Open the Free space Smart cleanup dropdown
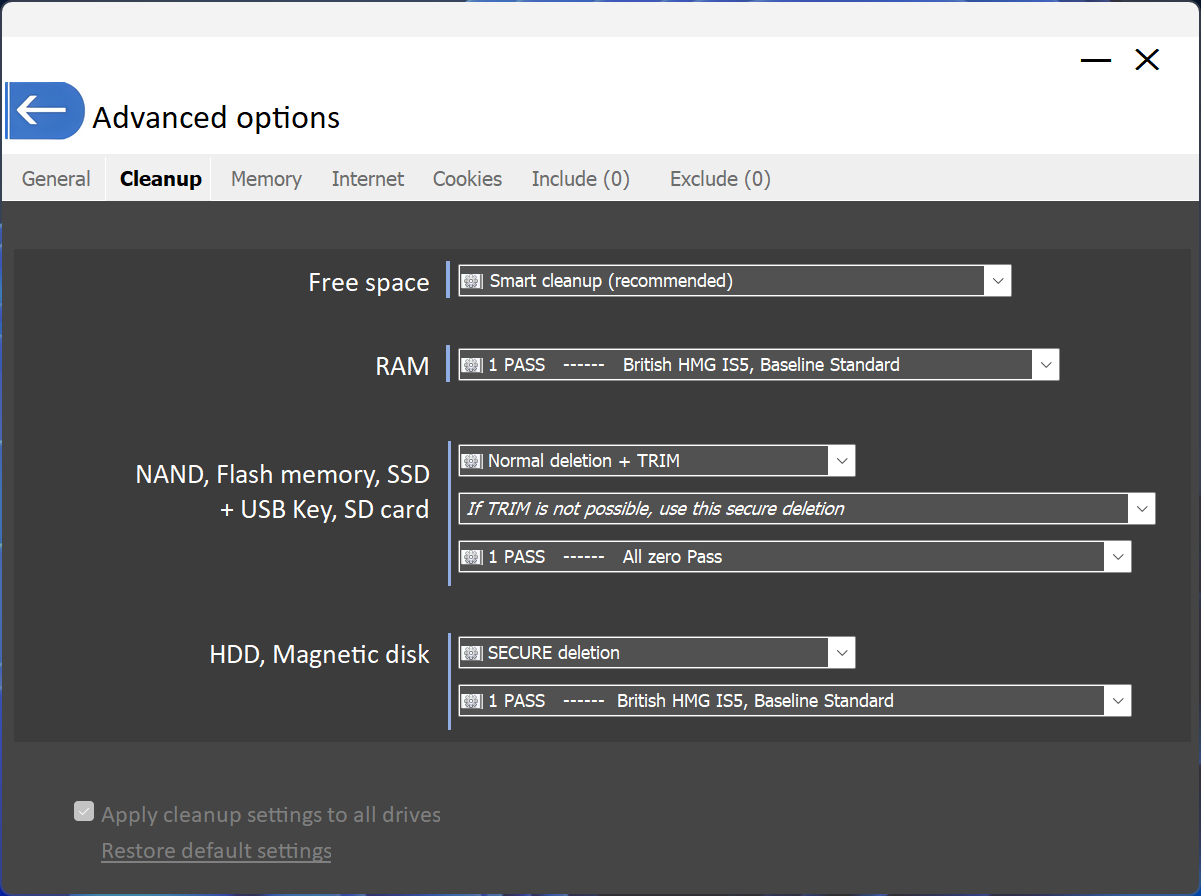1201x896 pixels. (x=735, y=281)
